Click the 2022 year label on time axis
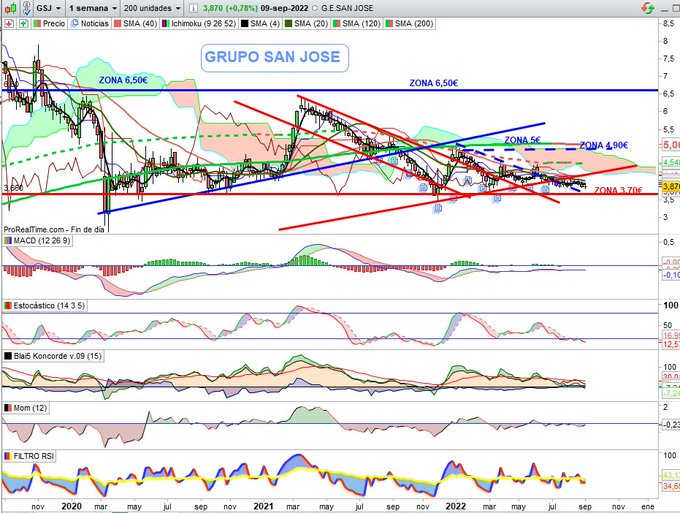Viewport: 680px width, 513px height. [456, 506]
